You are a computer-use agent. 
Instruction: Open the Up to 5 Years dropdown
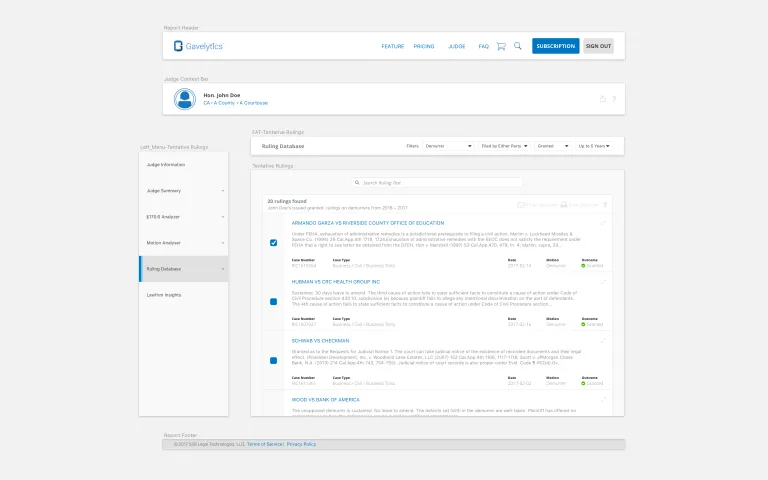(x=597, y=146)
